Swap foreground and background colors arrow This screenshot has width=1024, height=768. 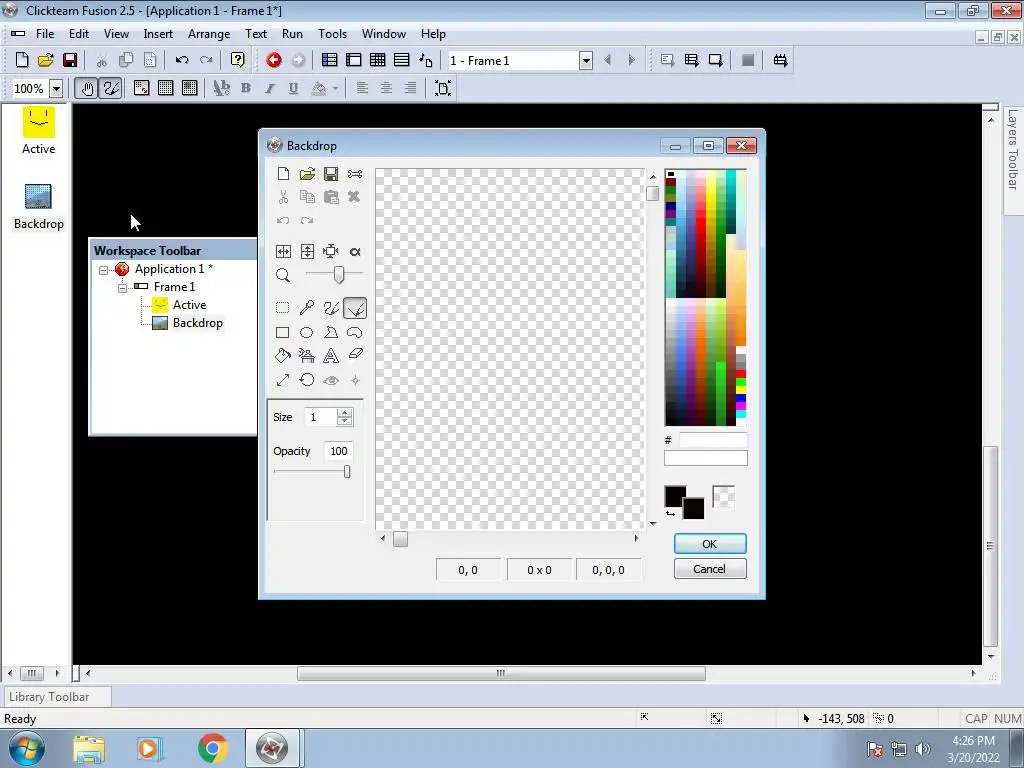[670, 514]
